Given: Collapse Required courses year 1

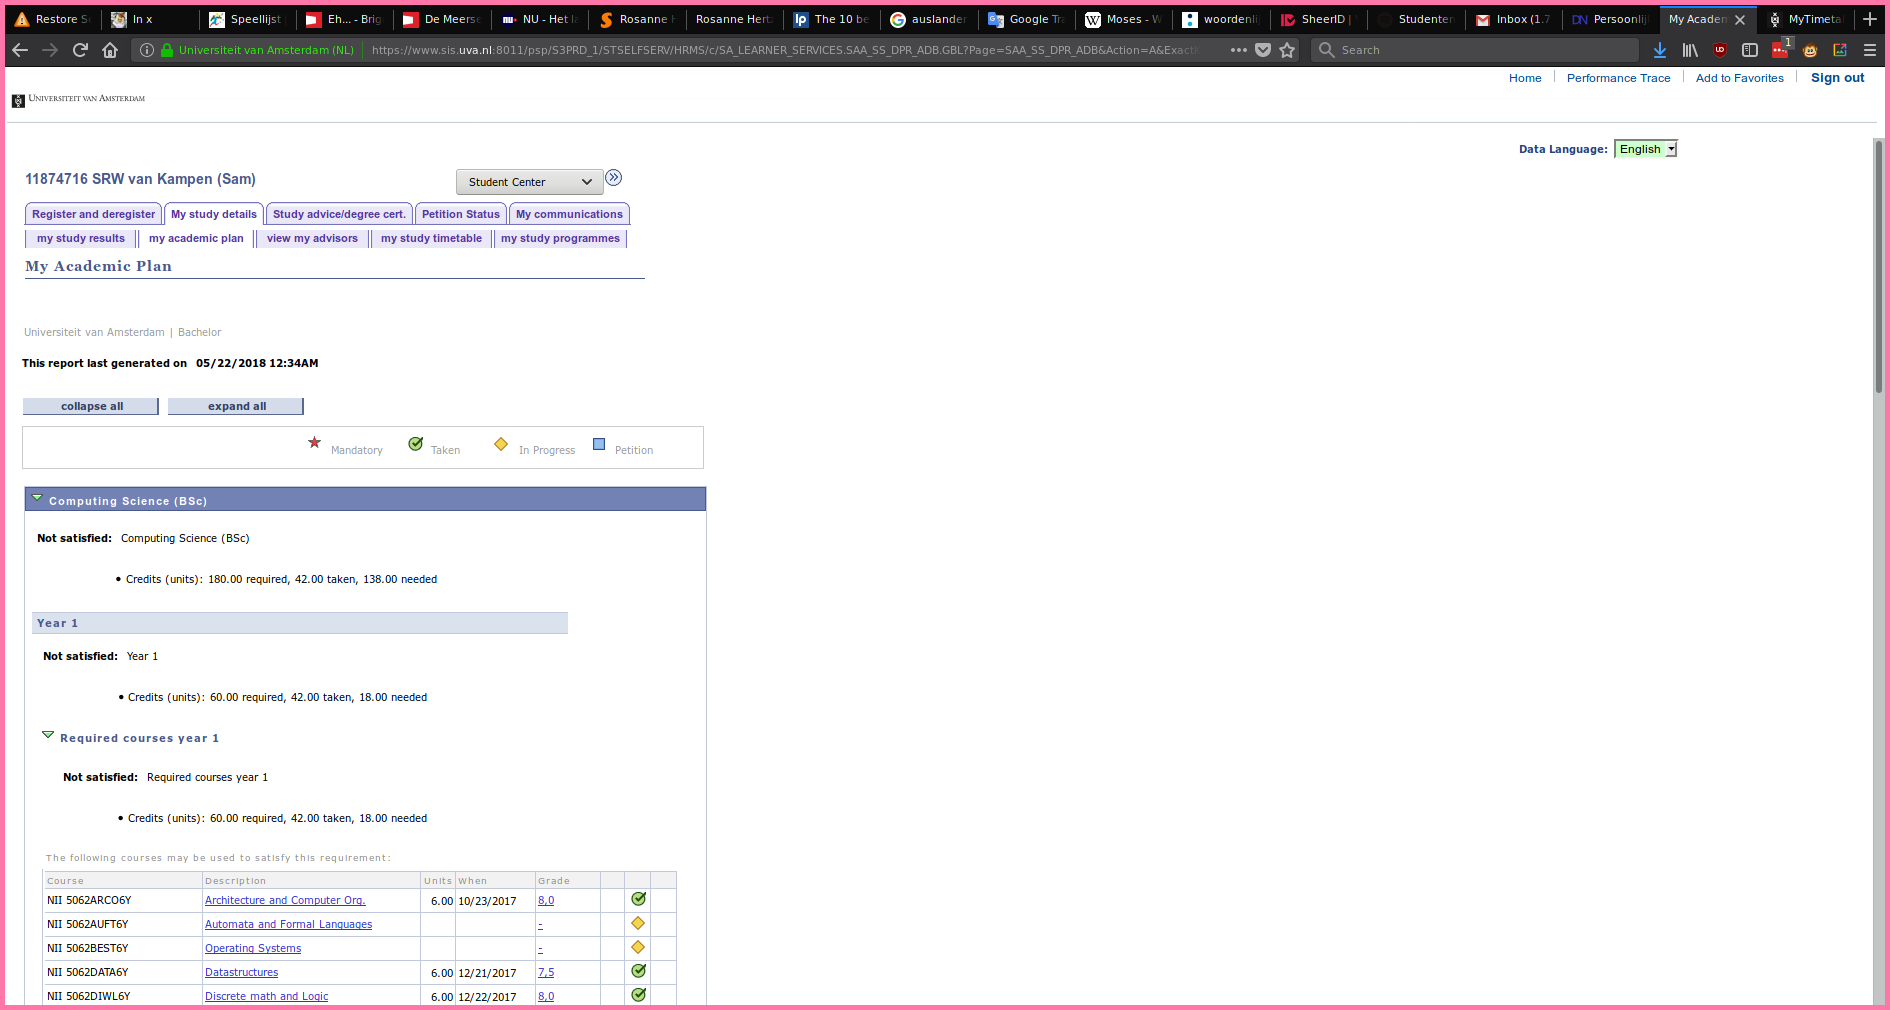Looking at the screenshot, I should pyautogui.click(x=47, y=735).
